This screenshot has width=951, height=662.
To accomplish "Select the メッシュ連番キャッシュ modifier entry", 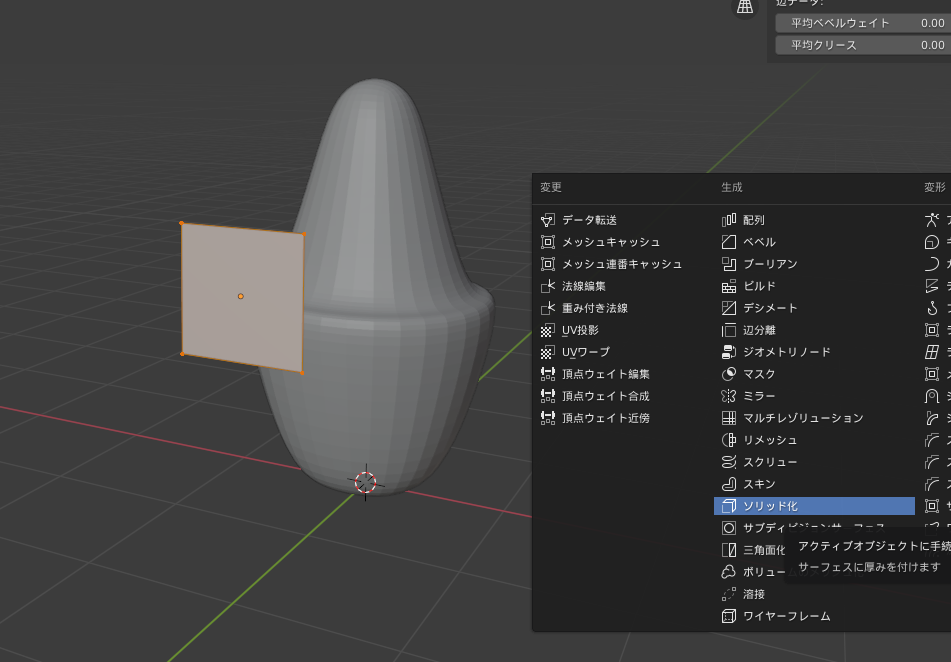I will pos(622,264).
